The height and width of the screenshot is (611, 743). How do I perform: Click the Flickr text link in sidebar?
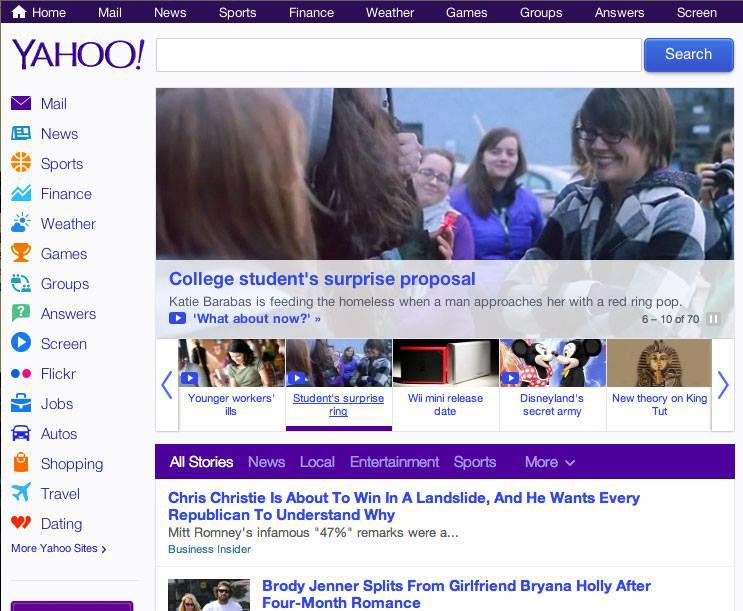[58, 374]
